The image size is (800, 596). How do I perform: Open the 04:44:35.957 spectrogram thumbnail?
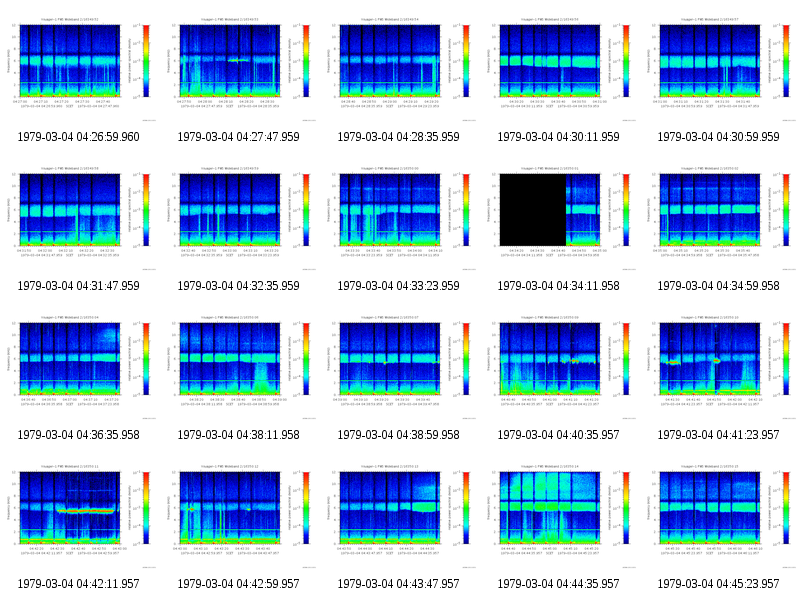(558, 516)
